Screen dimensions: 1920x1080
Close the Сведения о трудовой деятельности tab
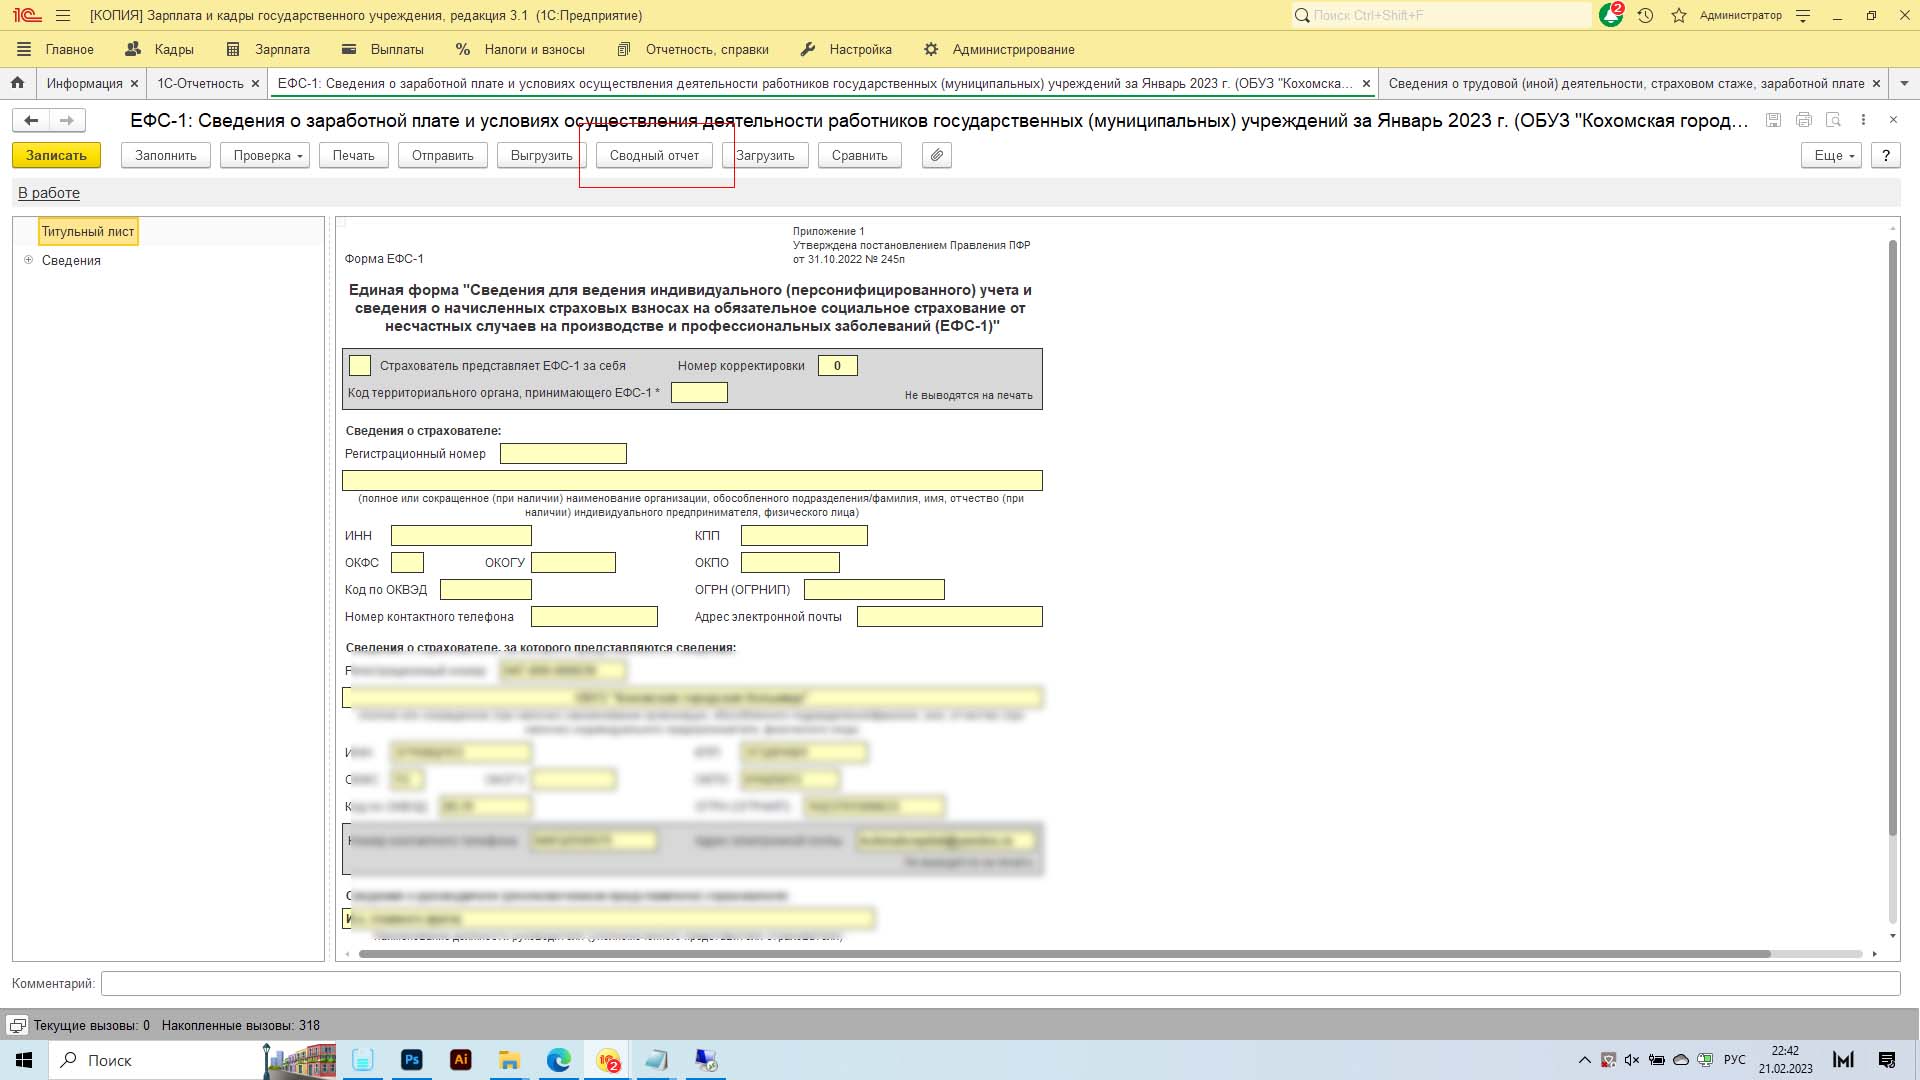tap(1876, 84)
